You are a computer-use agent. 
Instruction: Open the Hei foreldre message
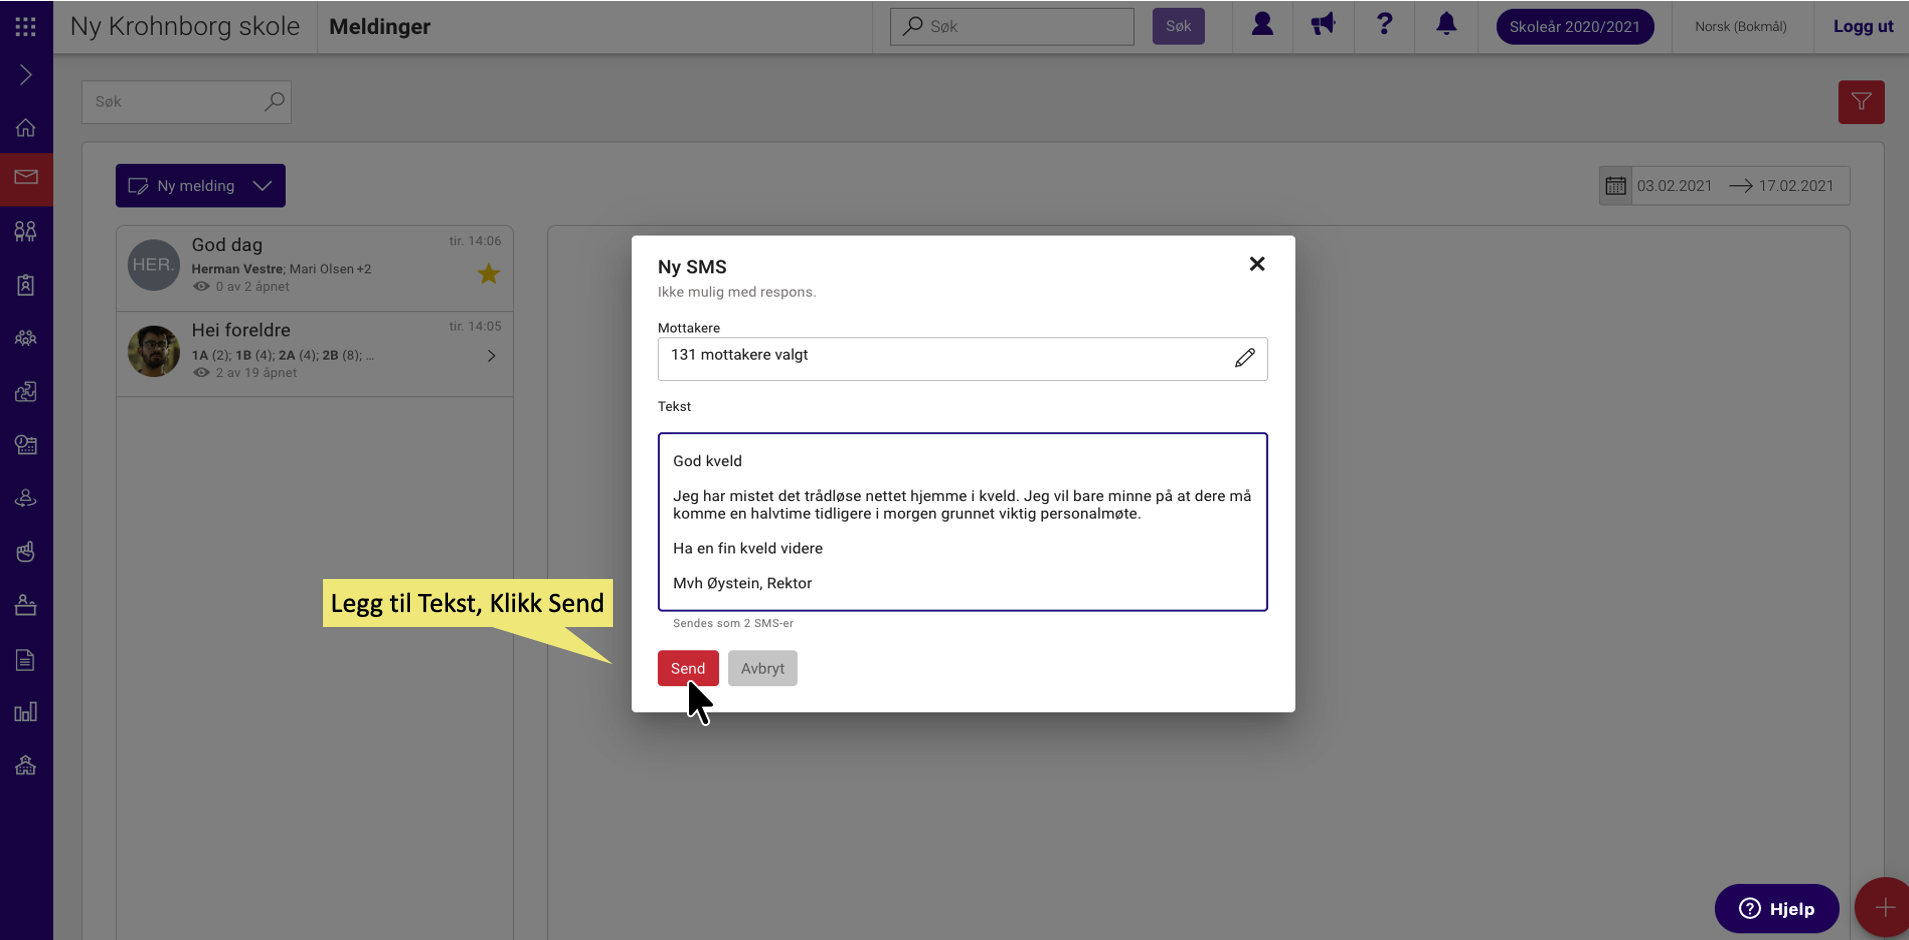point(315,354)
